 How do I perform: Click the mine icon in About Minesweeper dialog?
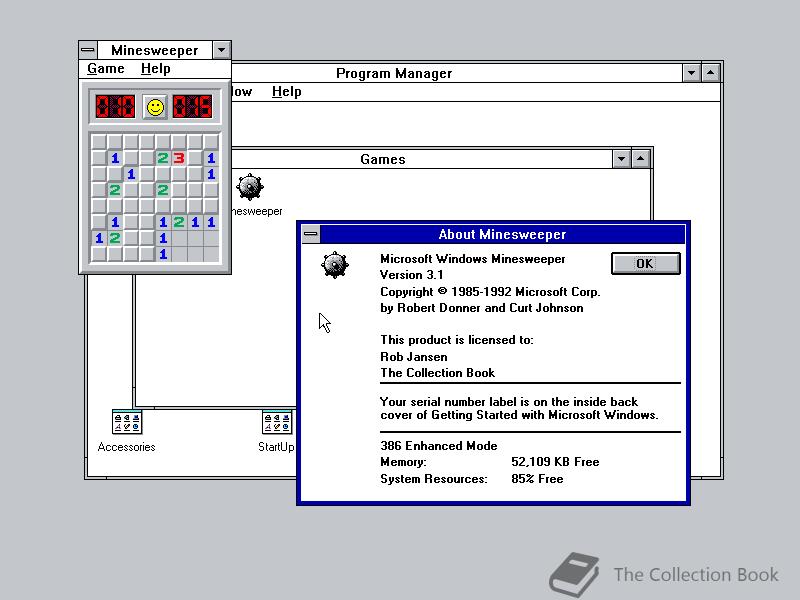[x=335, y=265]
